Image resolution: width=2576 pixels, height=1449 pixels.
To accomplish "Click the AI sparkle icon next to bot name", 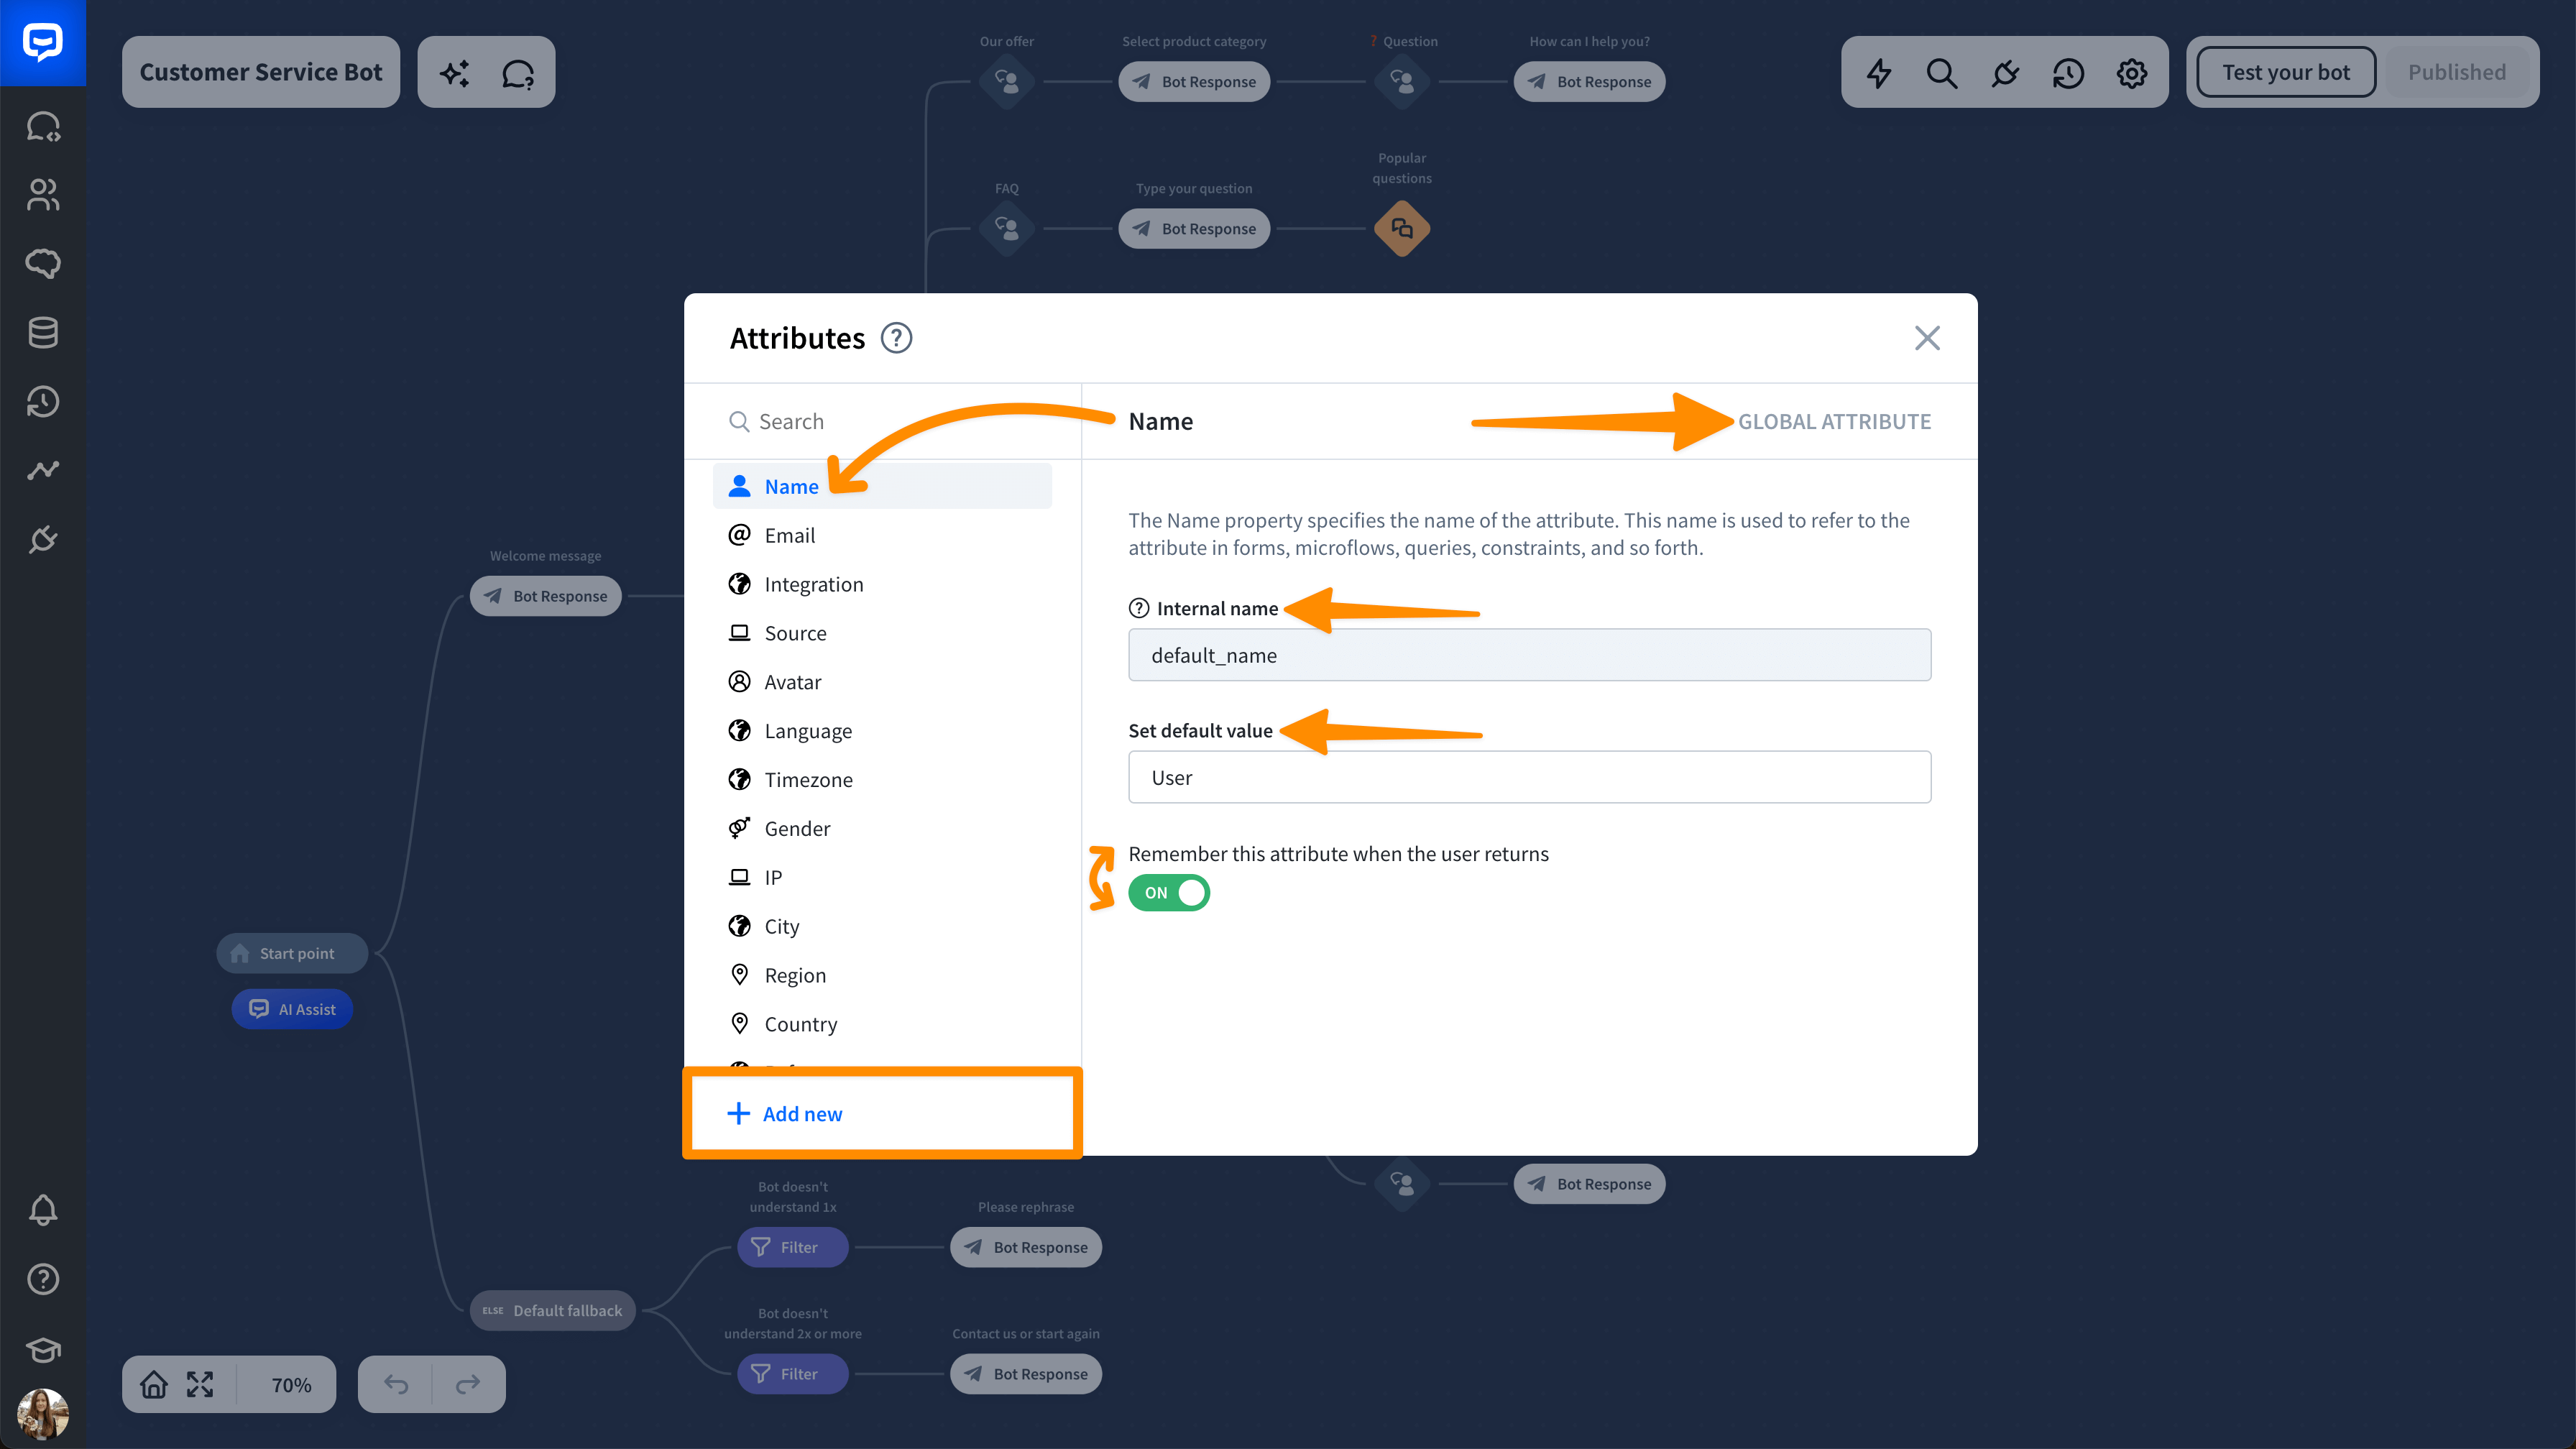I will point(455,73).
